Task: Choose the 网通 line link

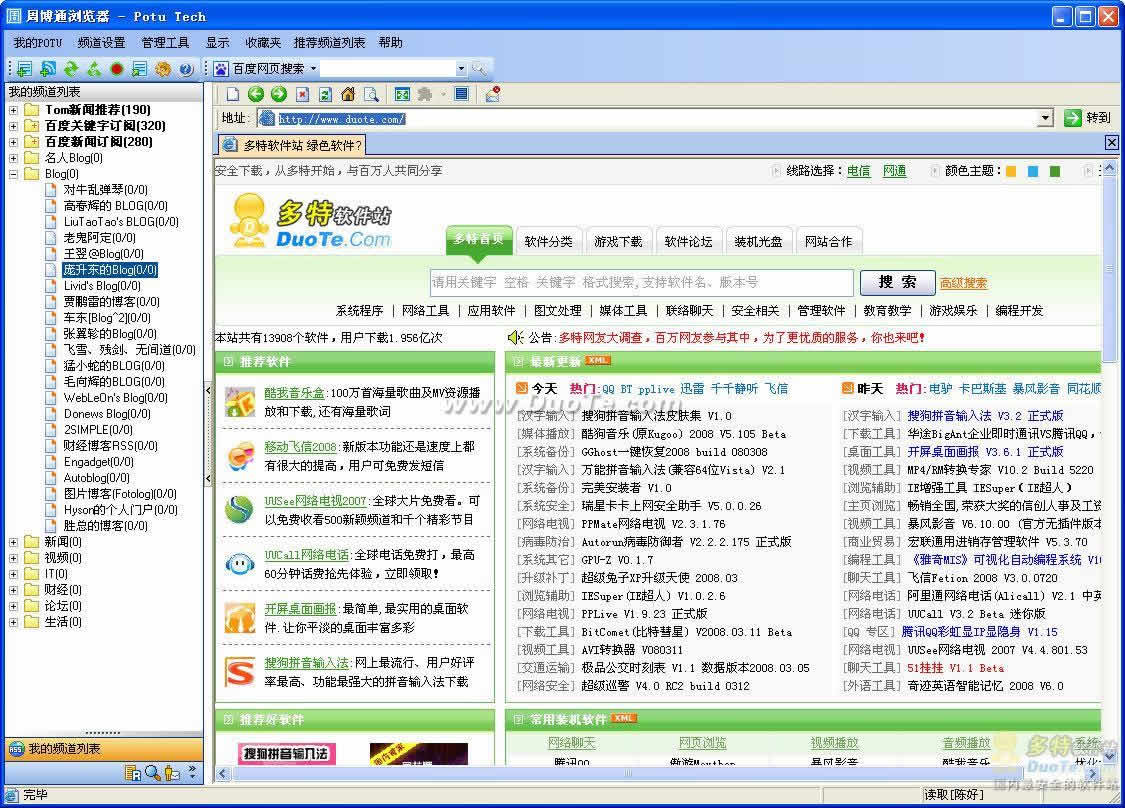Action: click(x=894, y=172)
